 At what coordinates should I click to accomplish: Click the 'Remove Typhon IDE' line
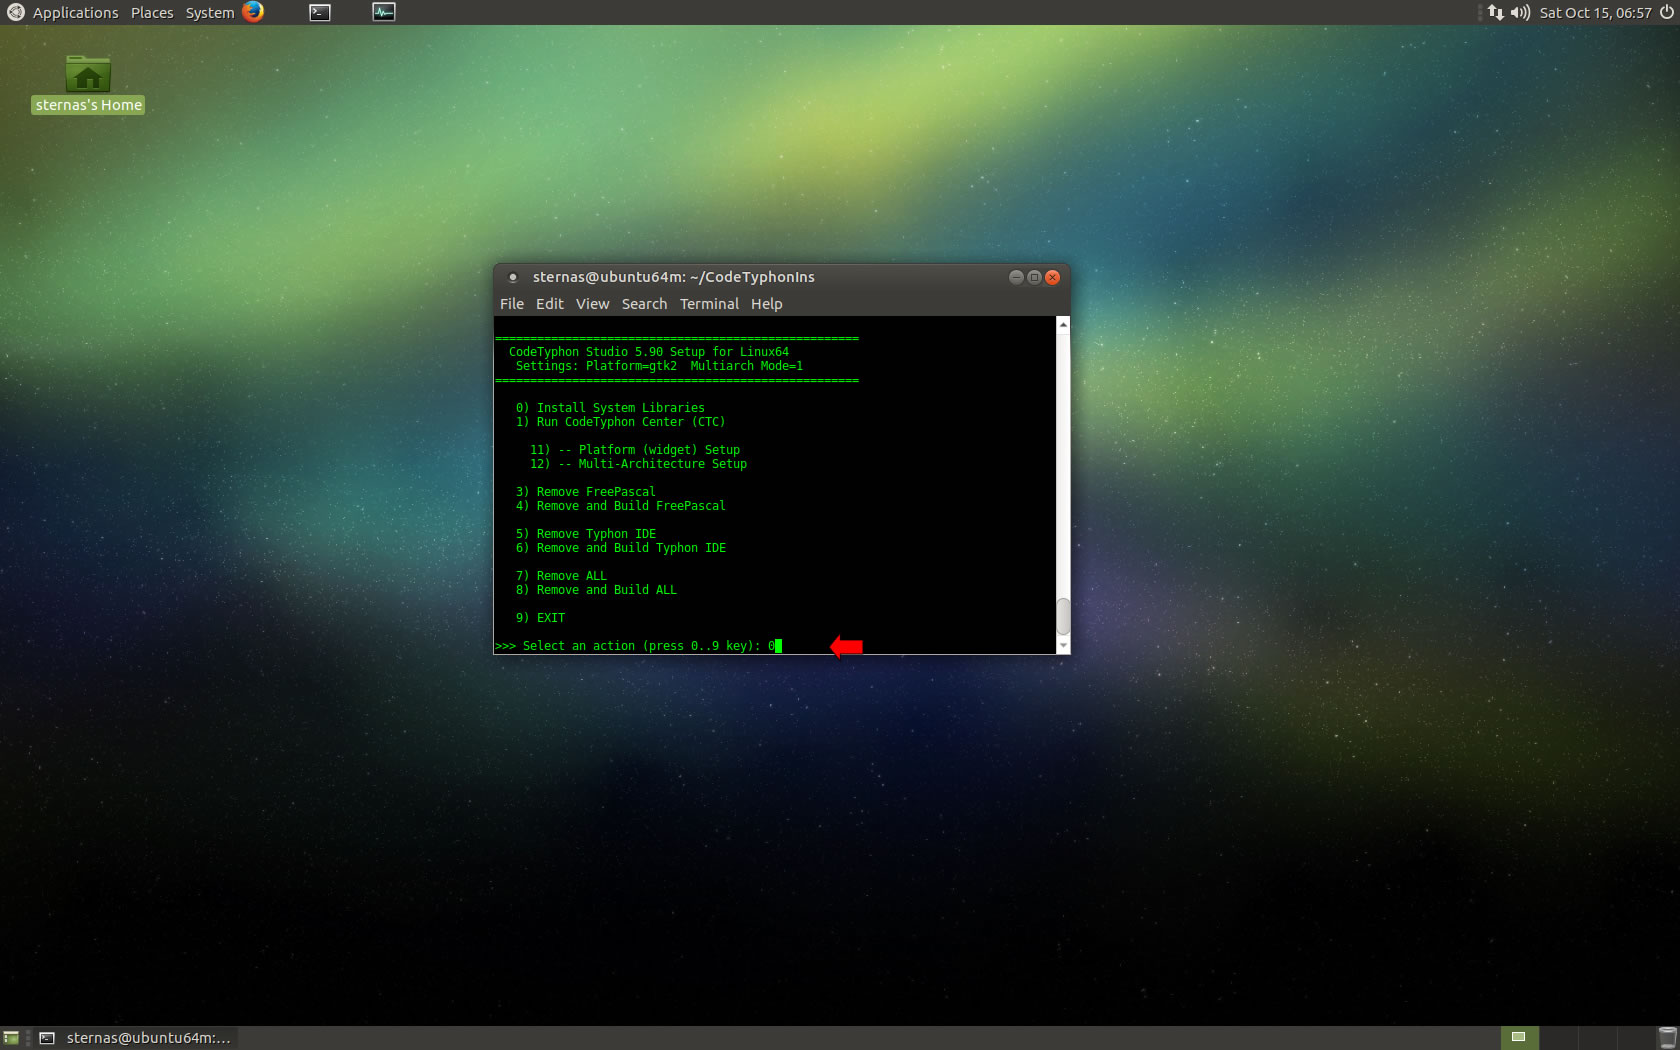point(586,534)
